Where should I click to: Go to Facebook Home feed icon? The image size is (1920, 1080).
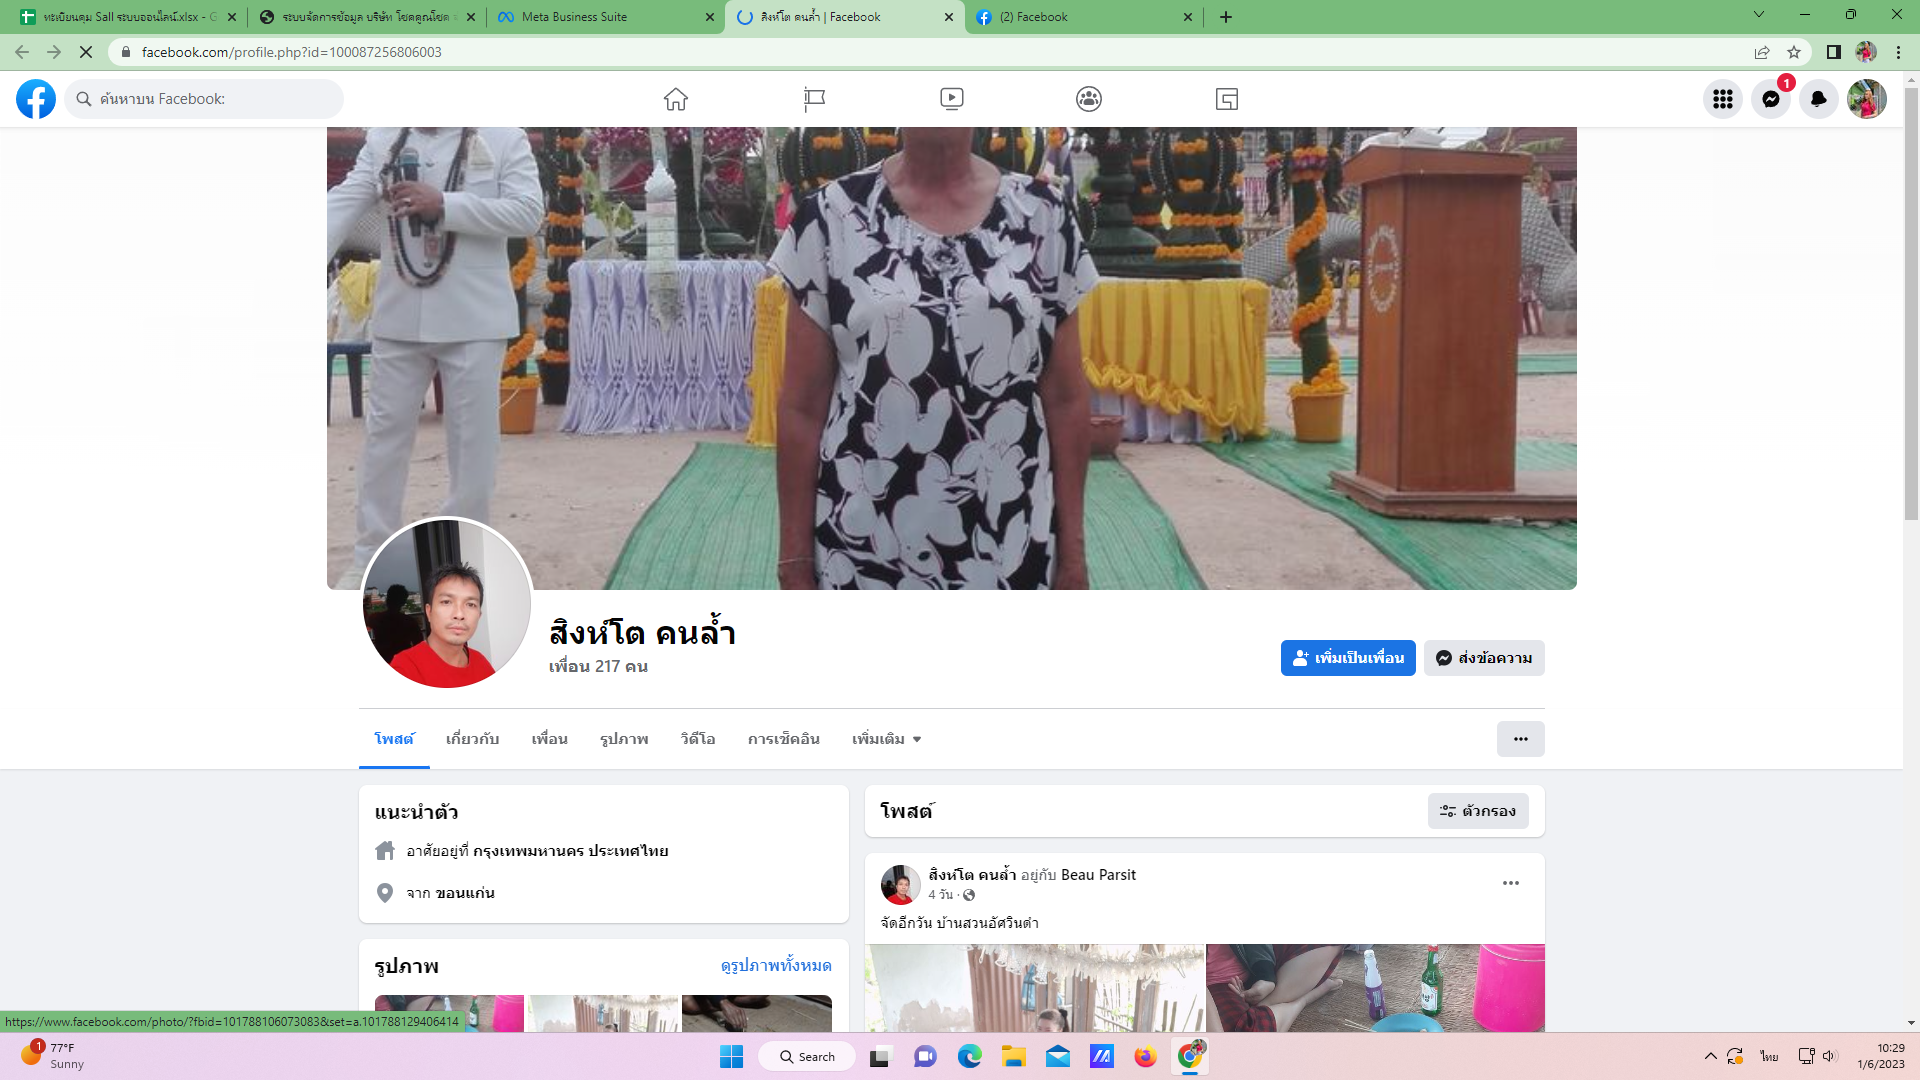[676, 99]
